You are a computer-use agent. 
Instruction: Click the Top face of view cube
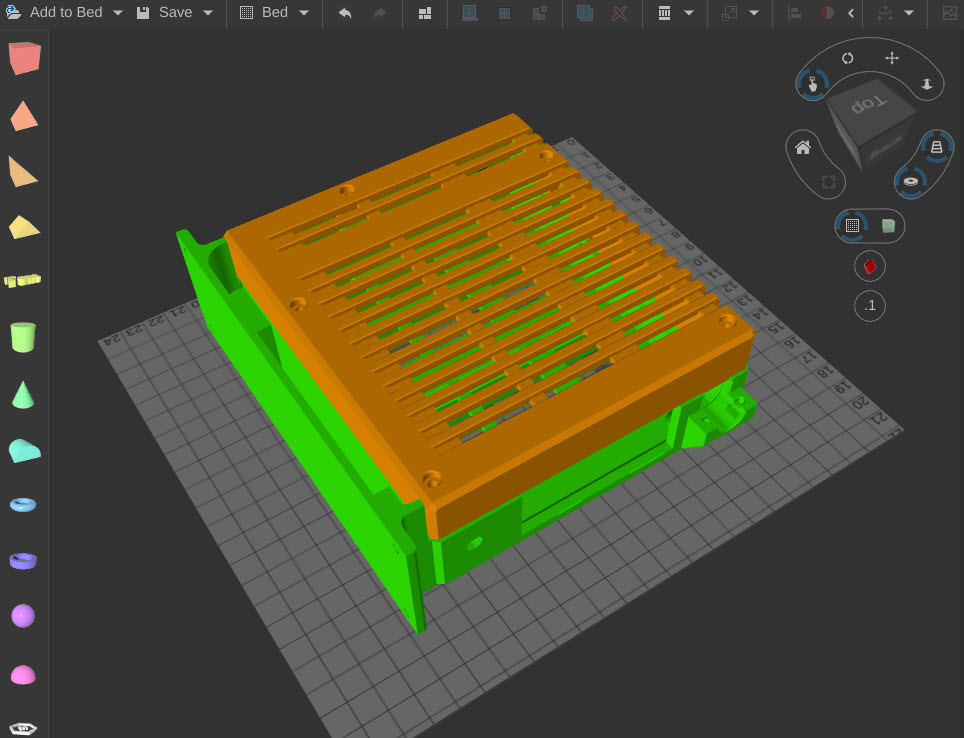[x=869, y=105]
